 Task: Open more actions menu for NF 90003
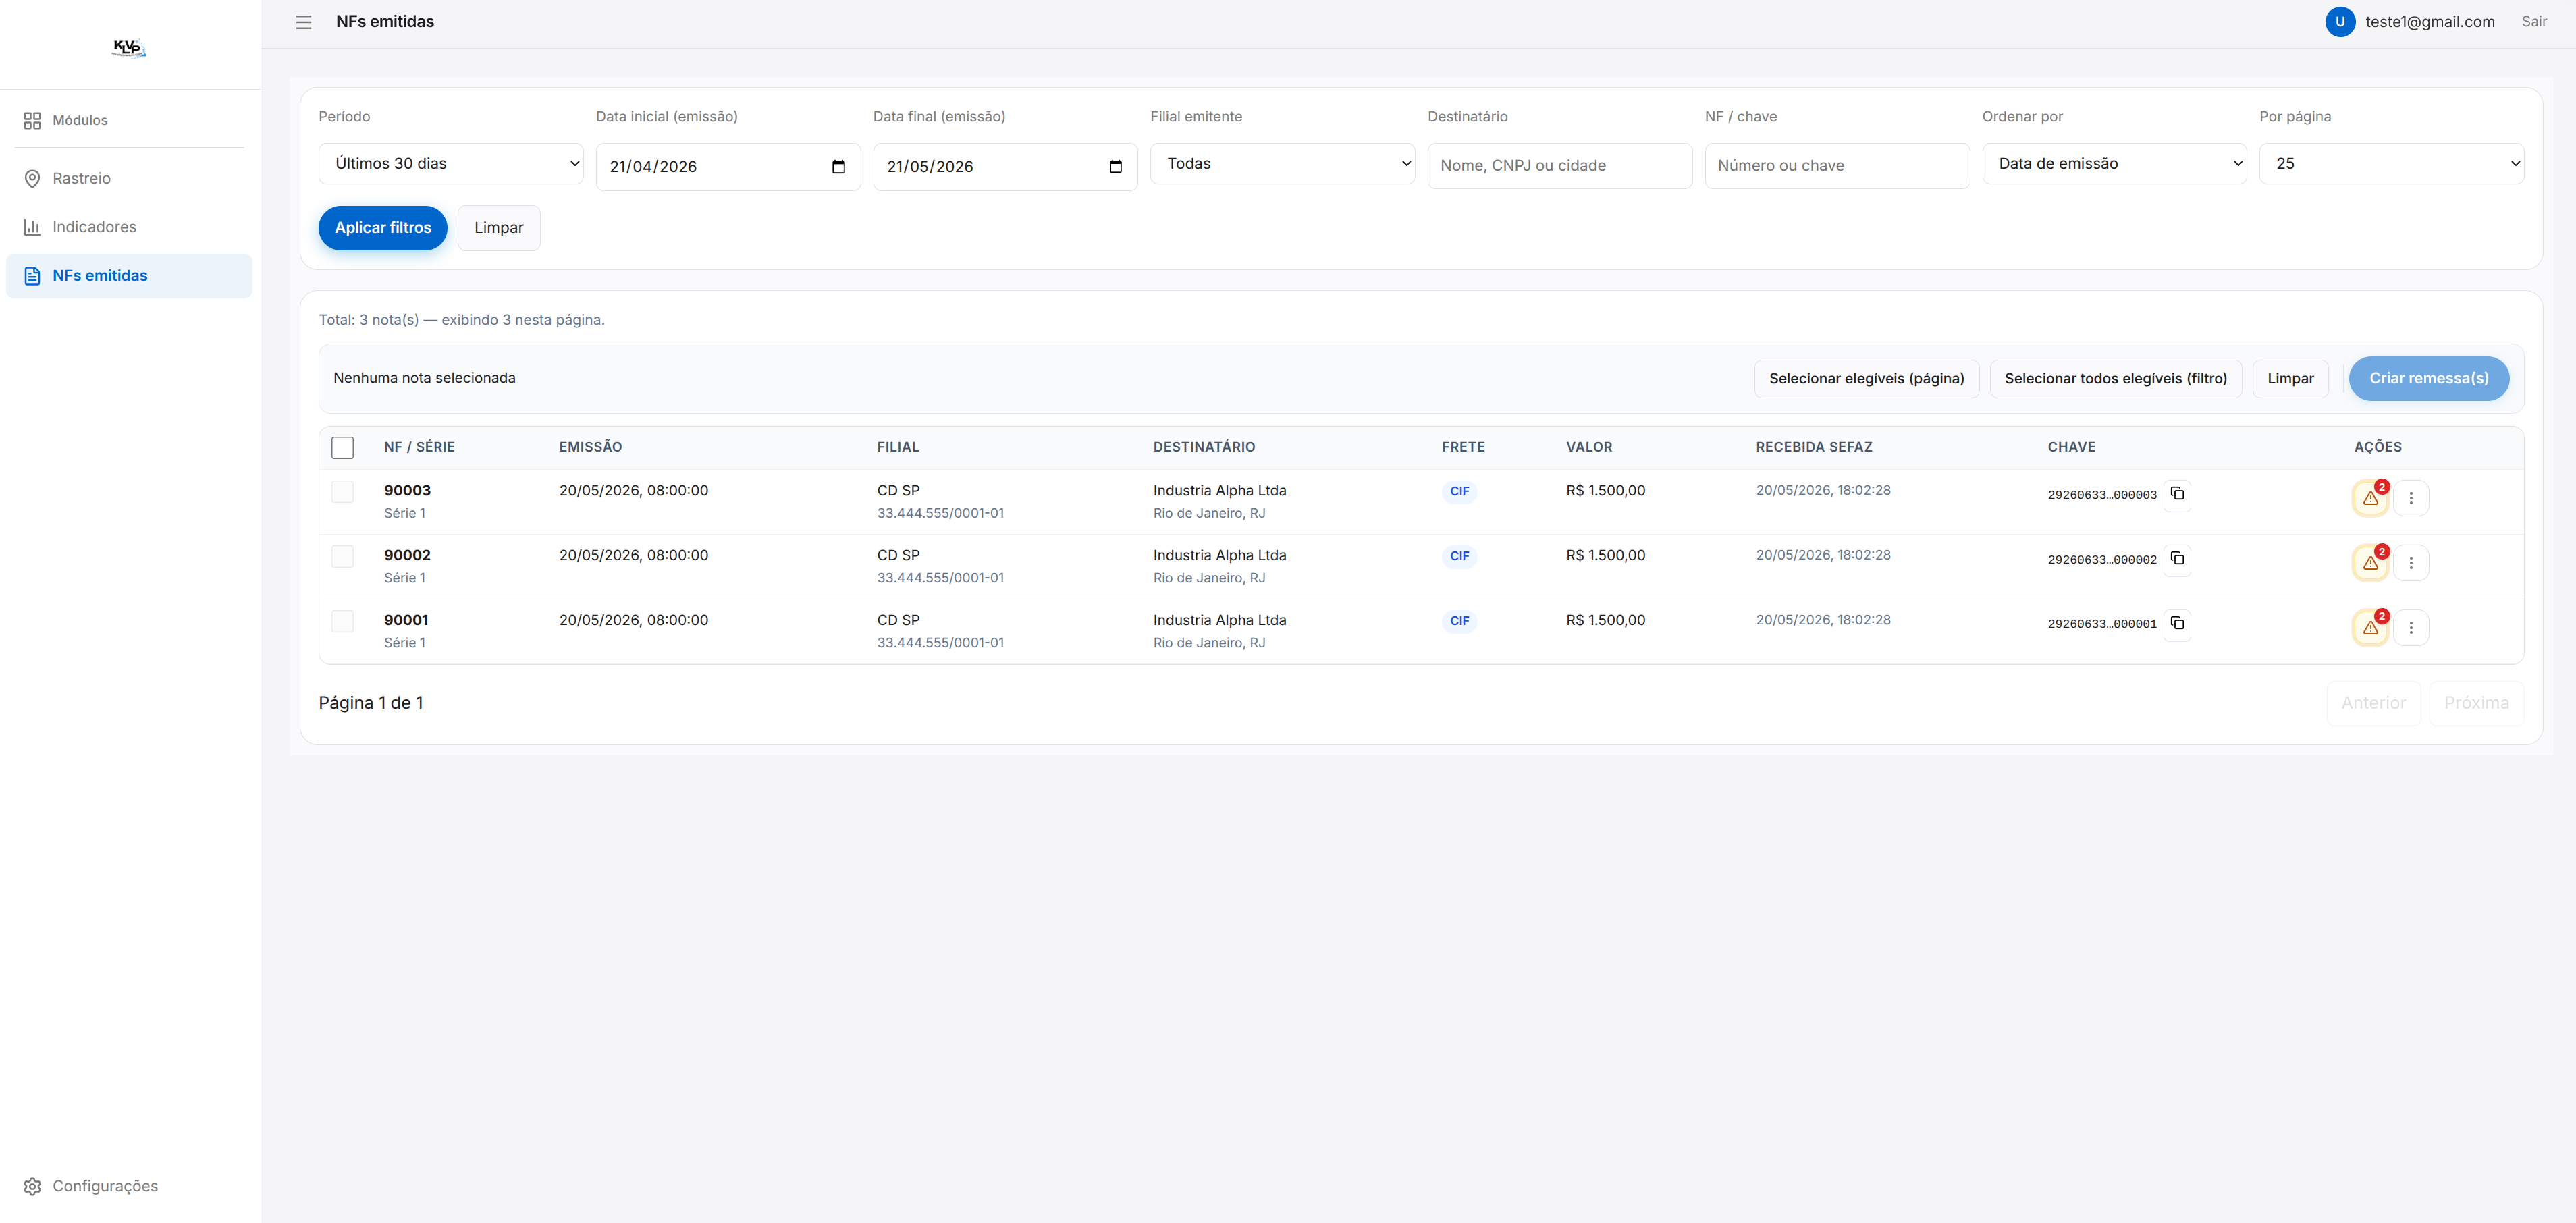pos(2411,498)
